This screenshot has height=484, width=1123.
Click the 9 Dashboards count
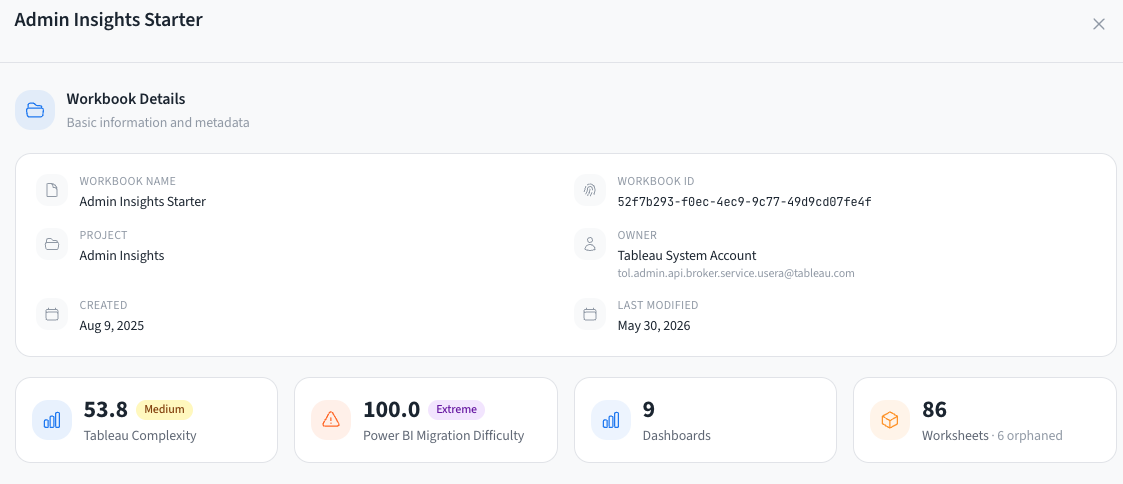[x=649, y=410]
